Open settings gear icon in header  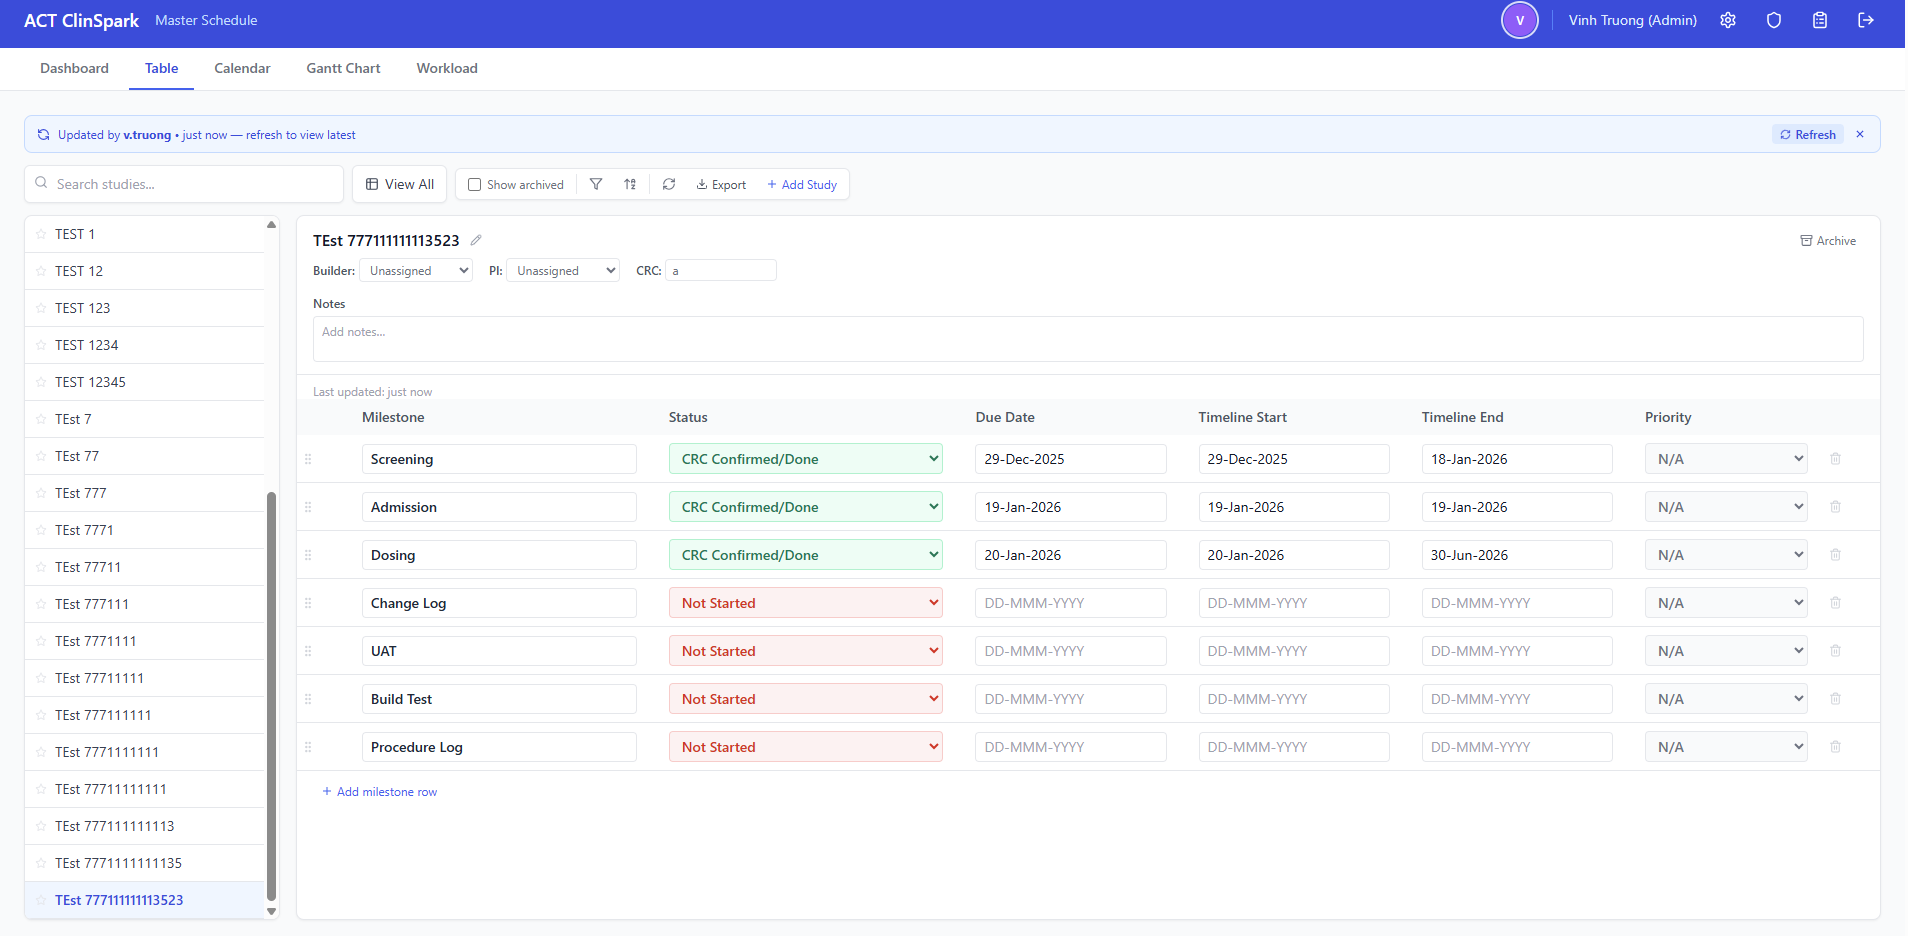point(1728,20)
